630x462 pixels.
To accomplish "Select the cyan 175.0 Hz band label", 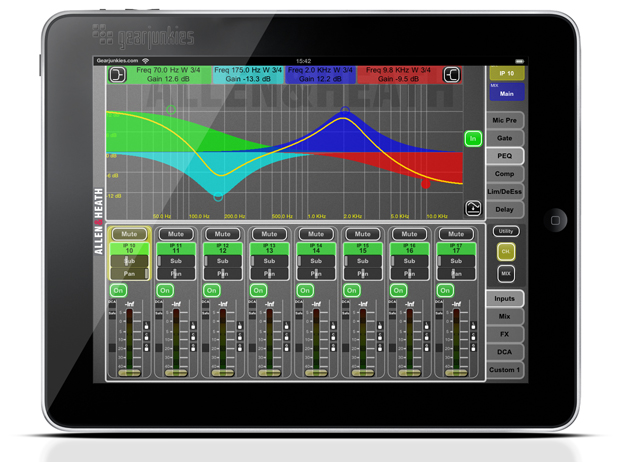I will tap(248, 75).
